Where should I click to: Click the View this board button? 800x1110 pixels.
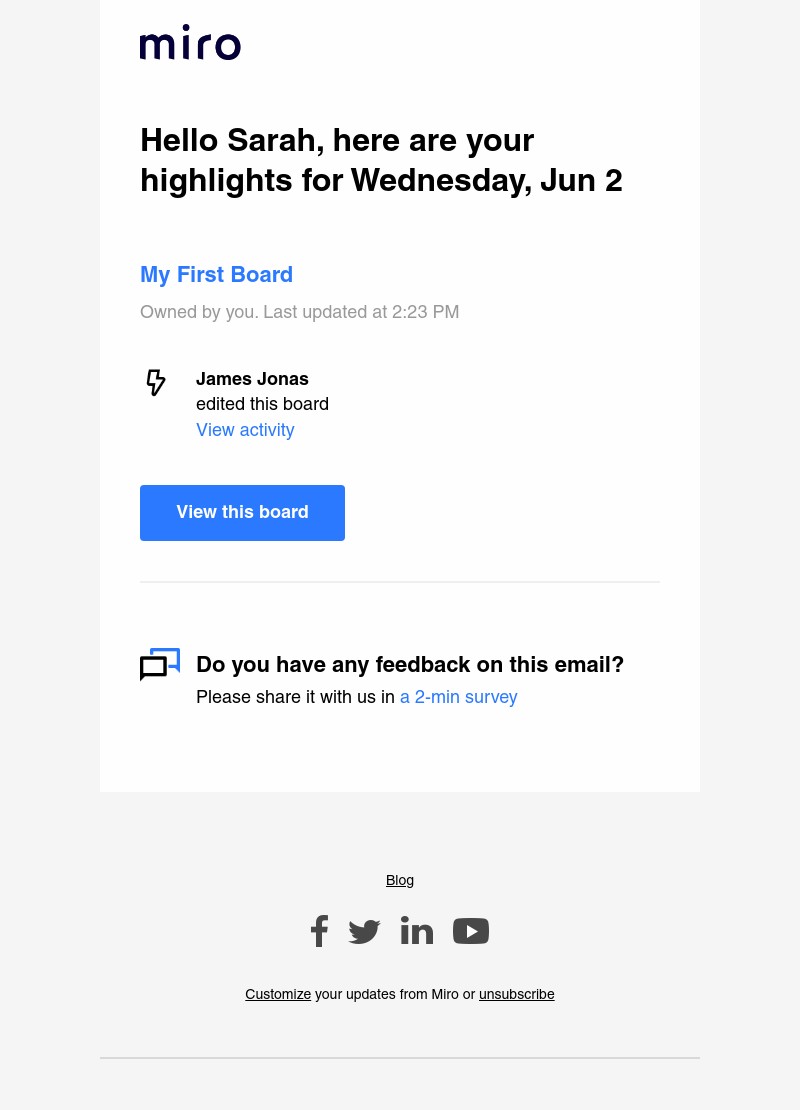click(242, 513)
